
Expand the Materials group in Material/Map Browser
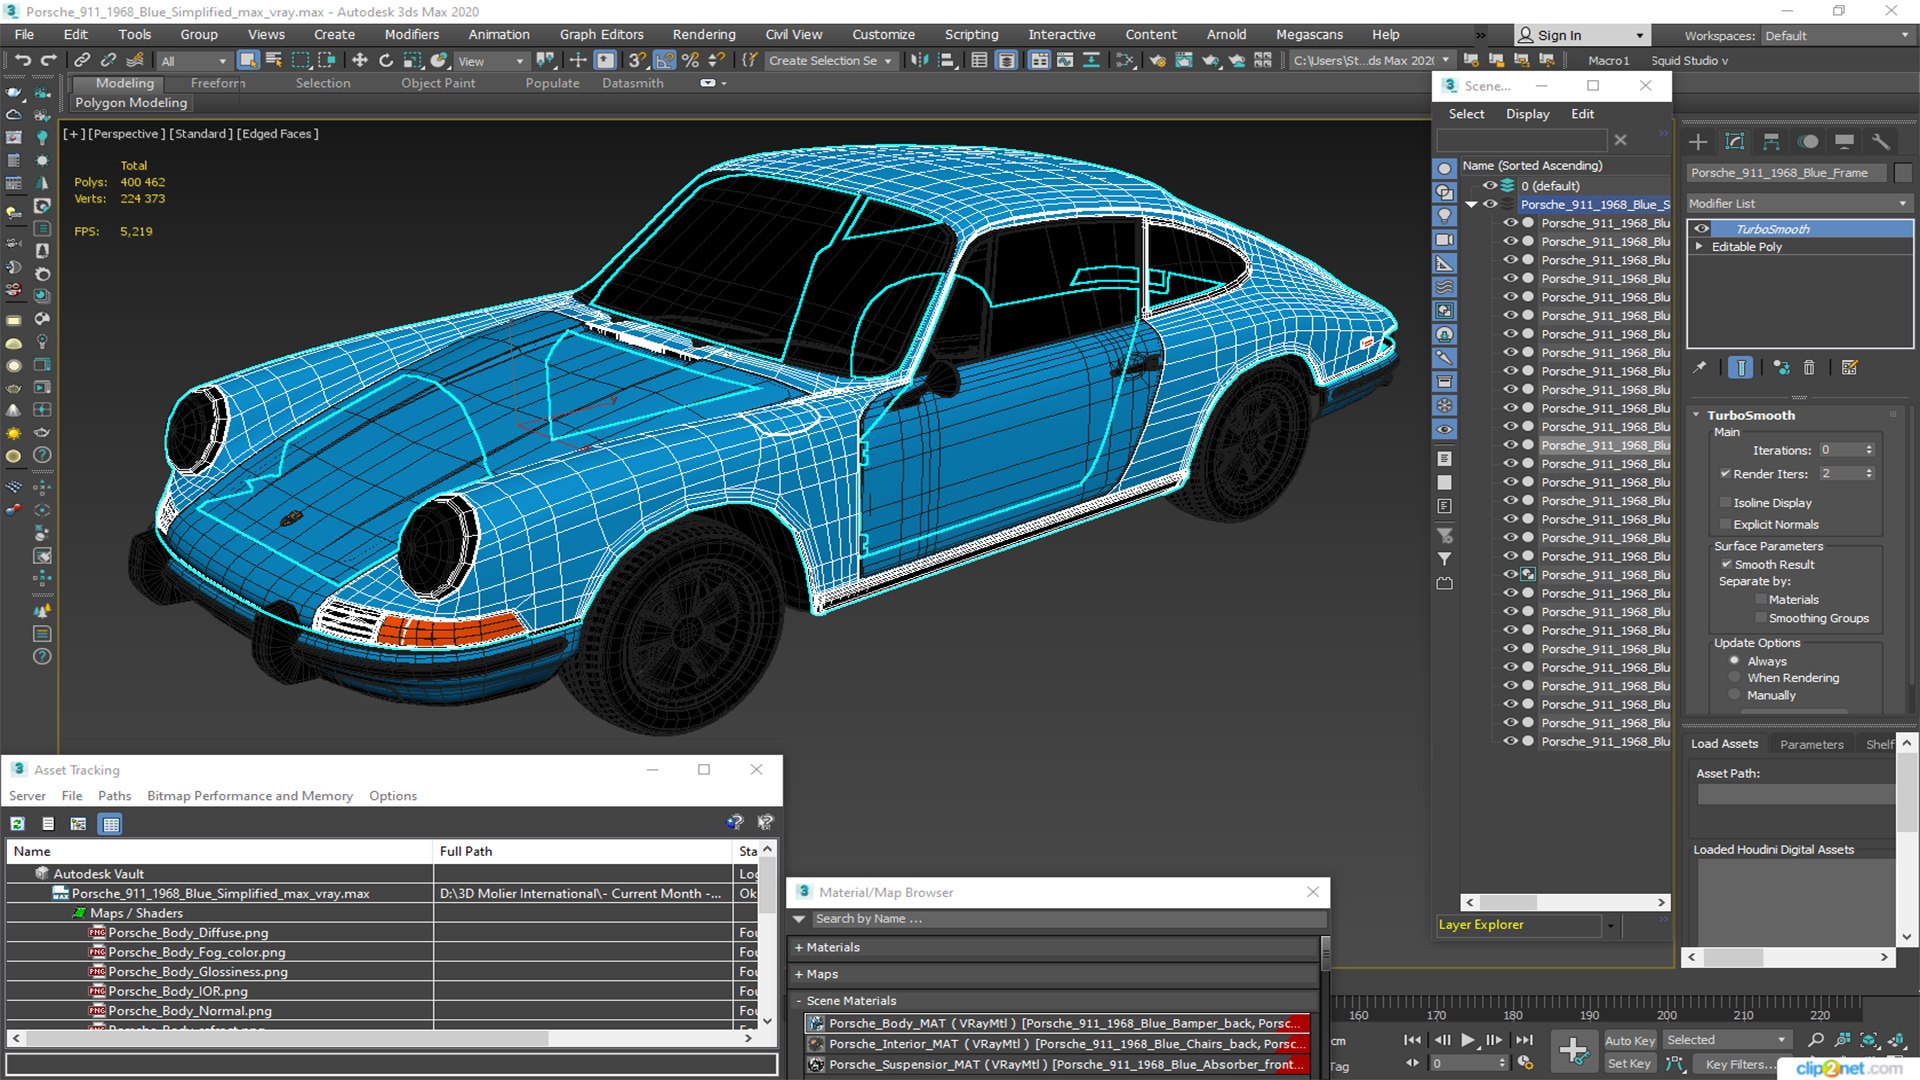click(799, 948)
